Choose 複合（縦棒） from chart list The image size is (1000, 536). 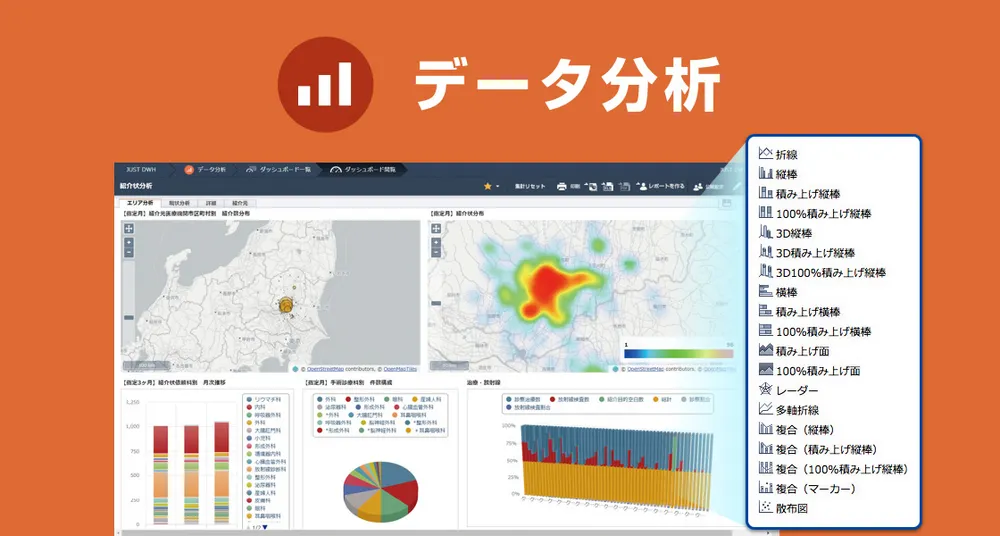click(x=797, y=429)
